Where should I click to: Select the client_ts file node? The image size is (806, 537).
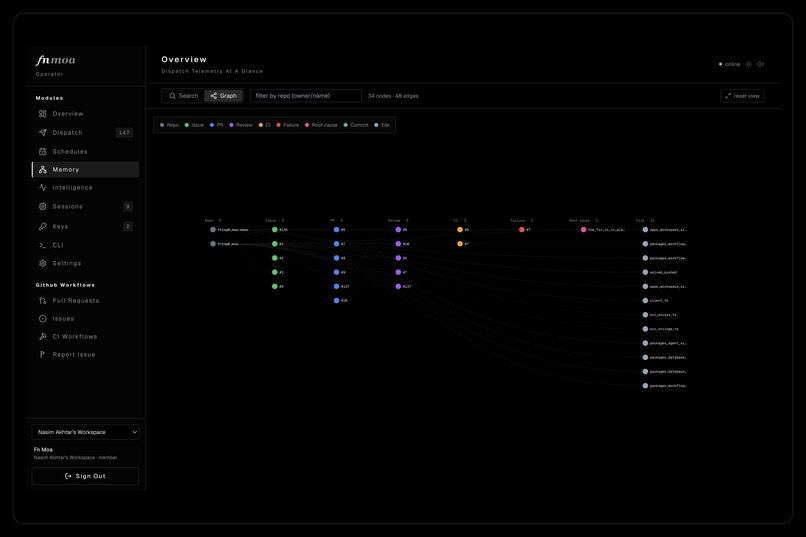pyautogui.click(x=645, y=301)
